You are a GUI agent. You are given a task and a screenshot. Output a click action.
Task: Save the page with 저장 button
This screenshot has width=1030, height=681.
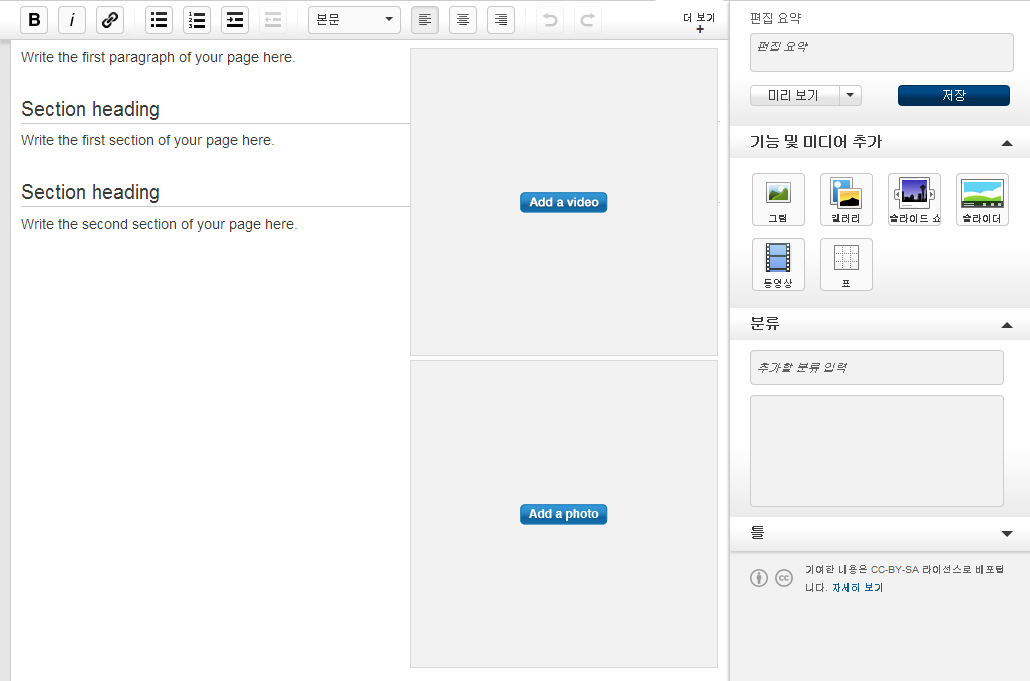(954, 95)
